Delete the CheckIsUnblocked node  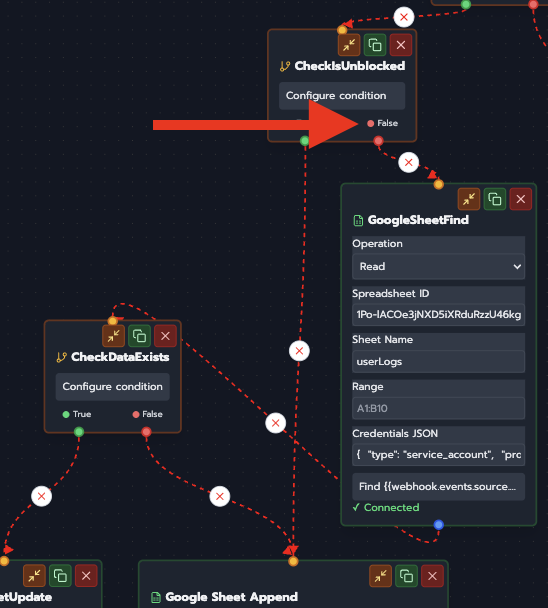[x=401, y=45]
